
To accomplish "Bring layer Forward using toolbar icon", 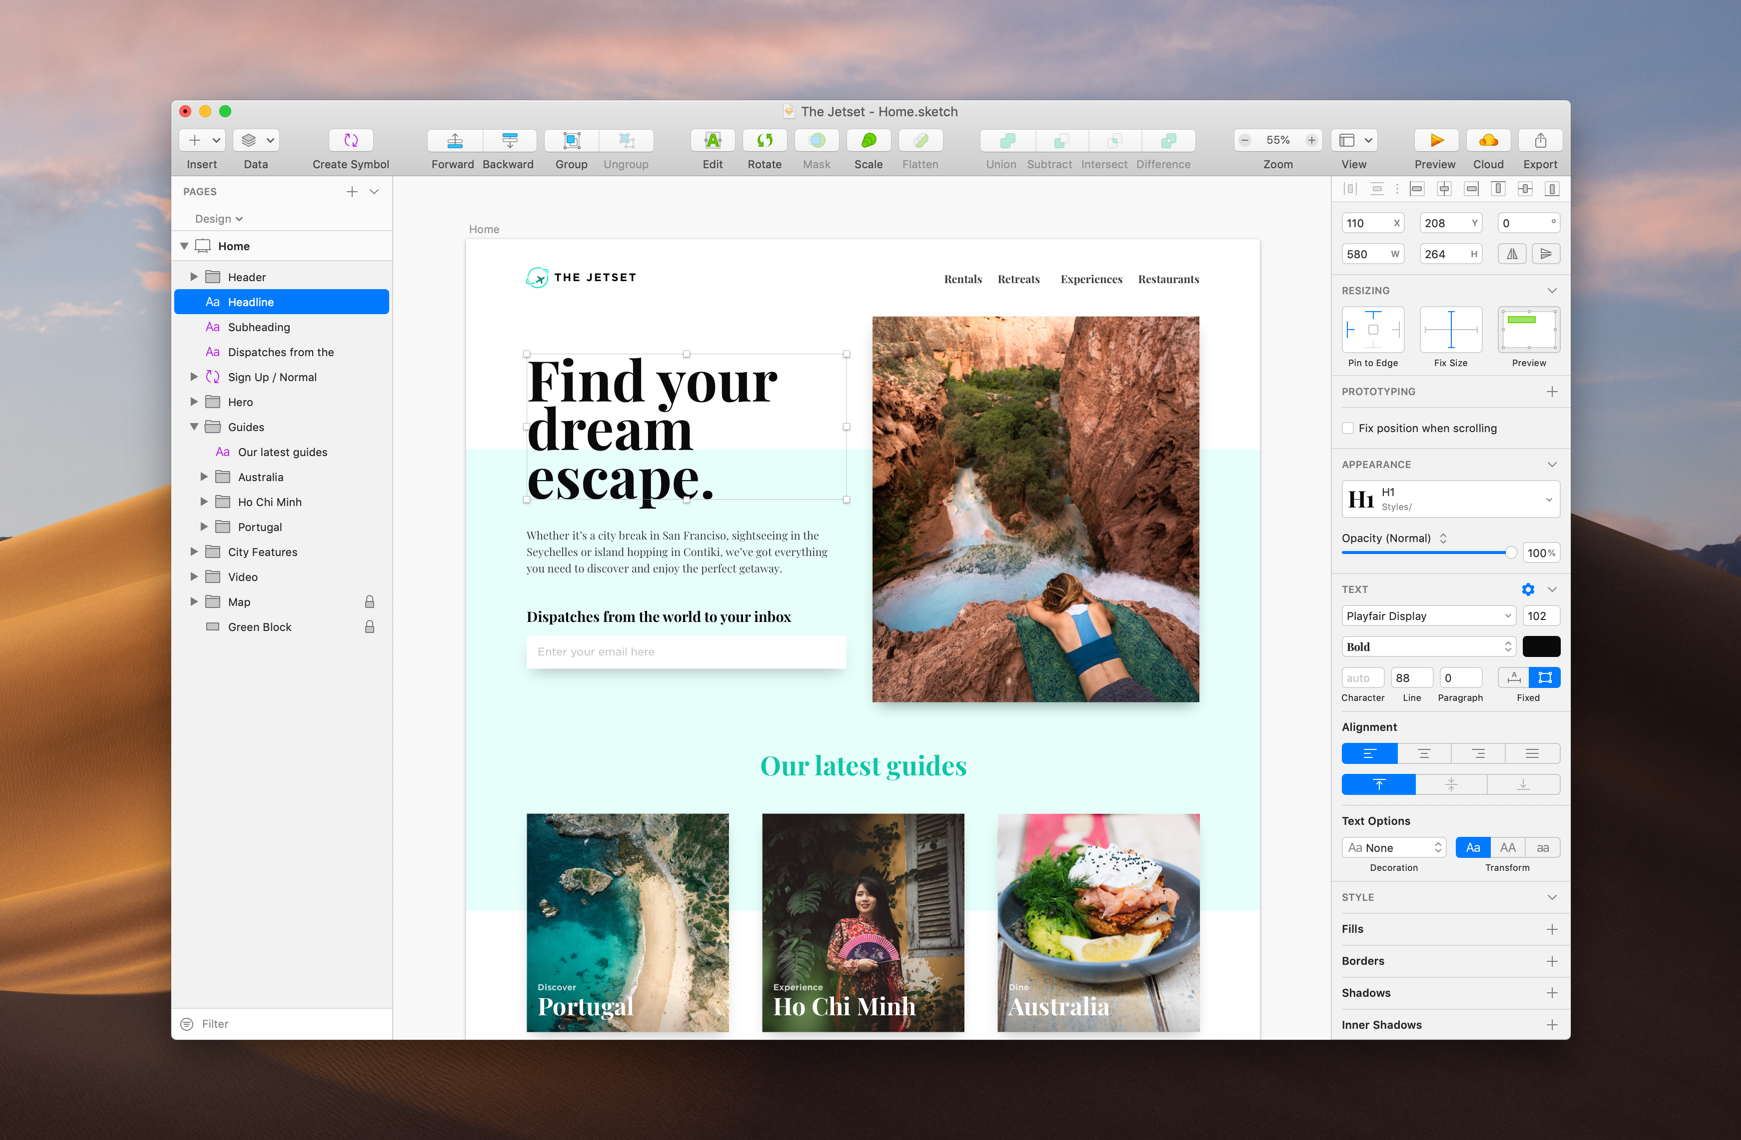I will (454, 141).
